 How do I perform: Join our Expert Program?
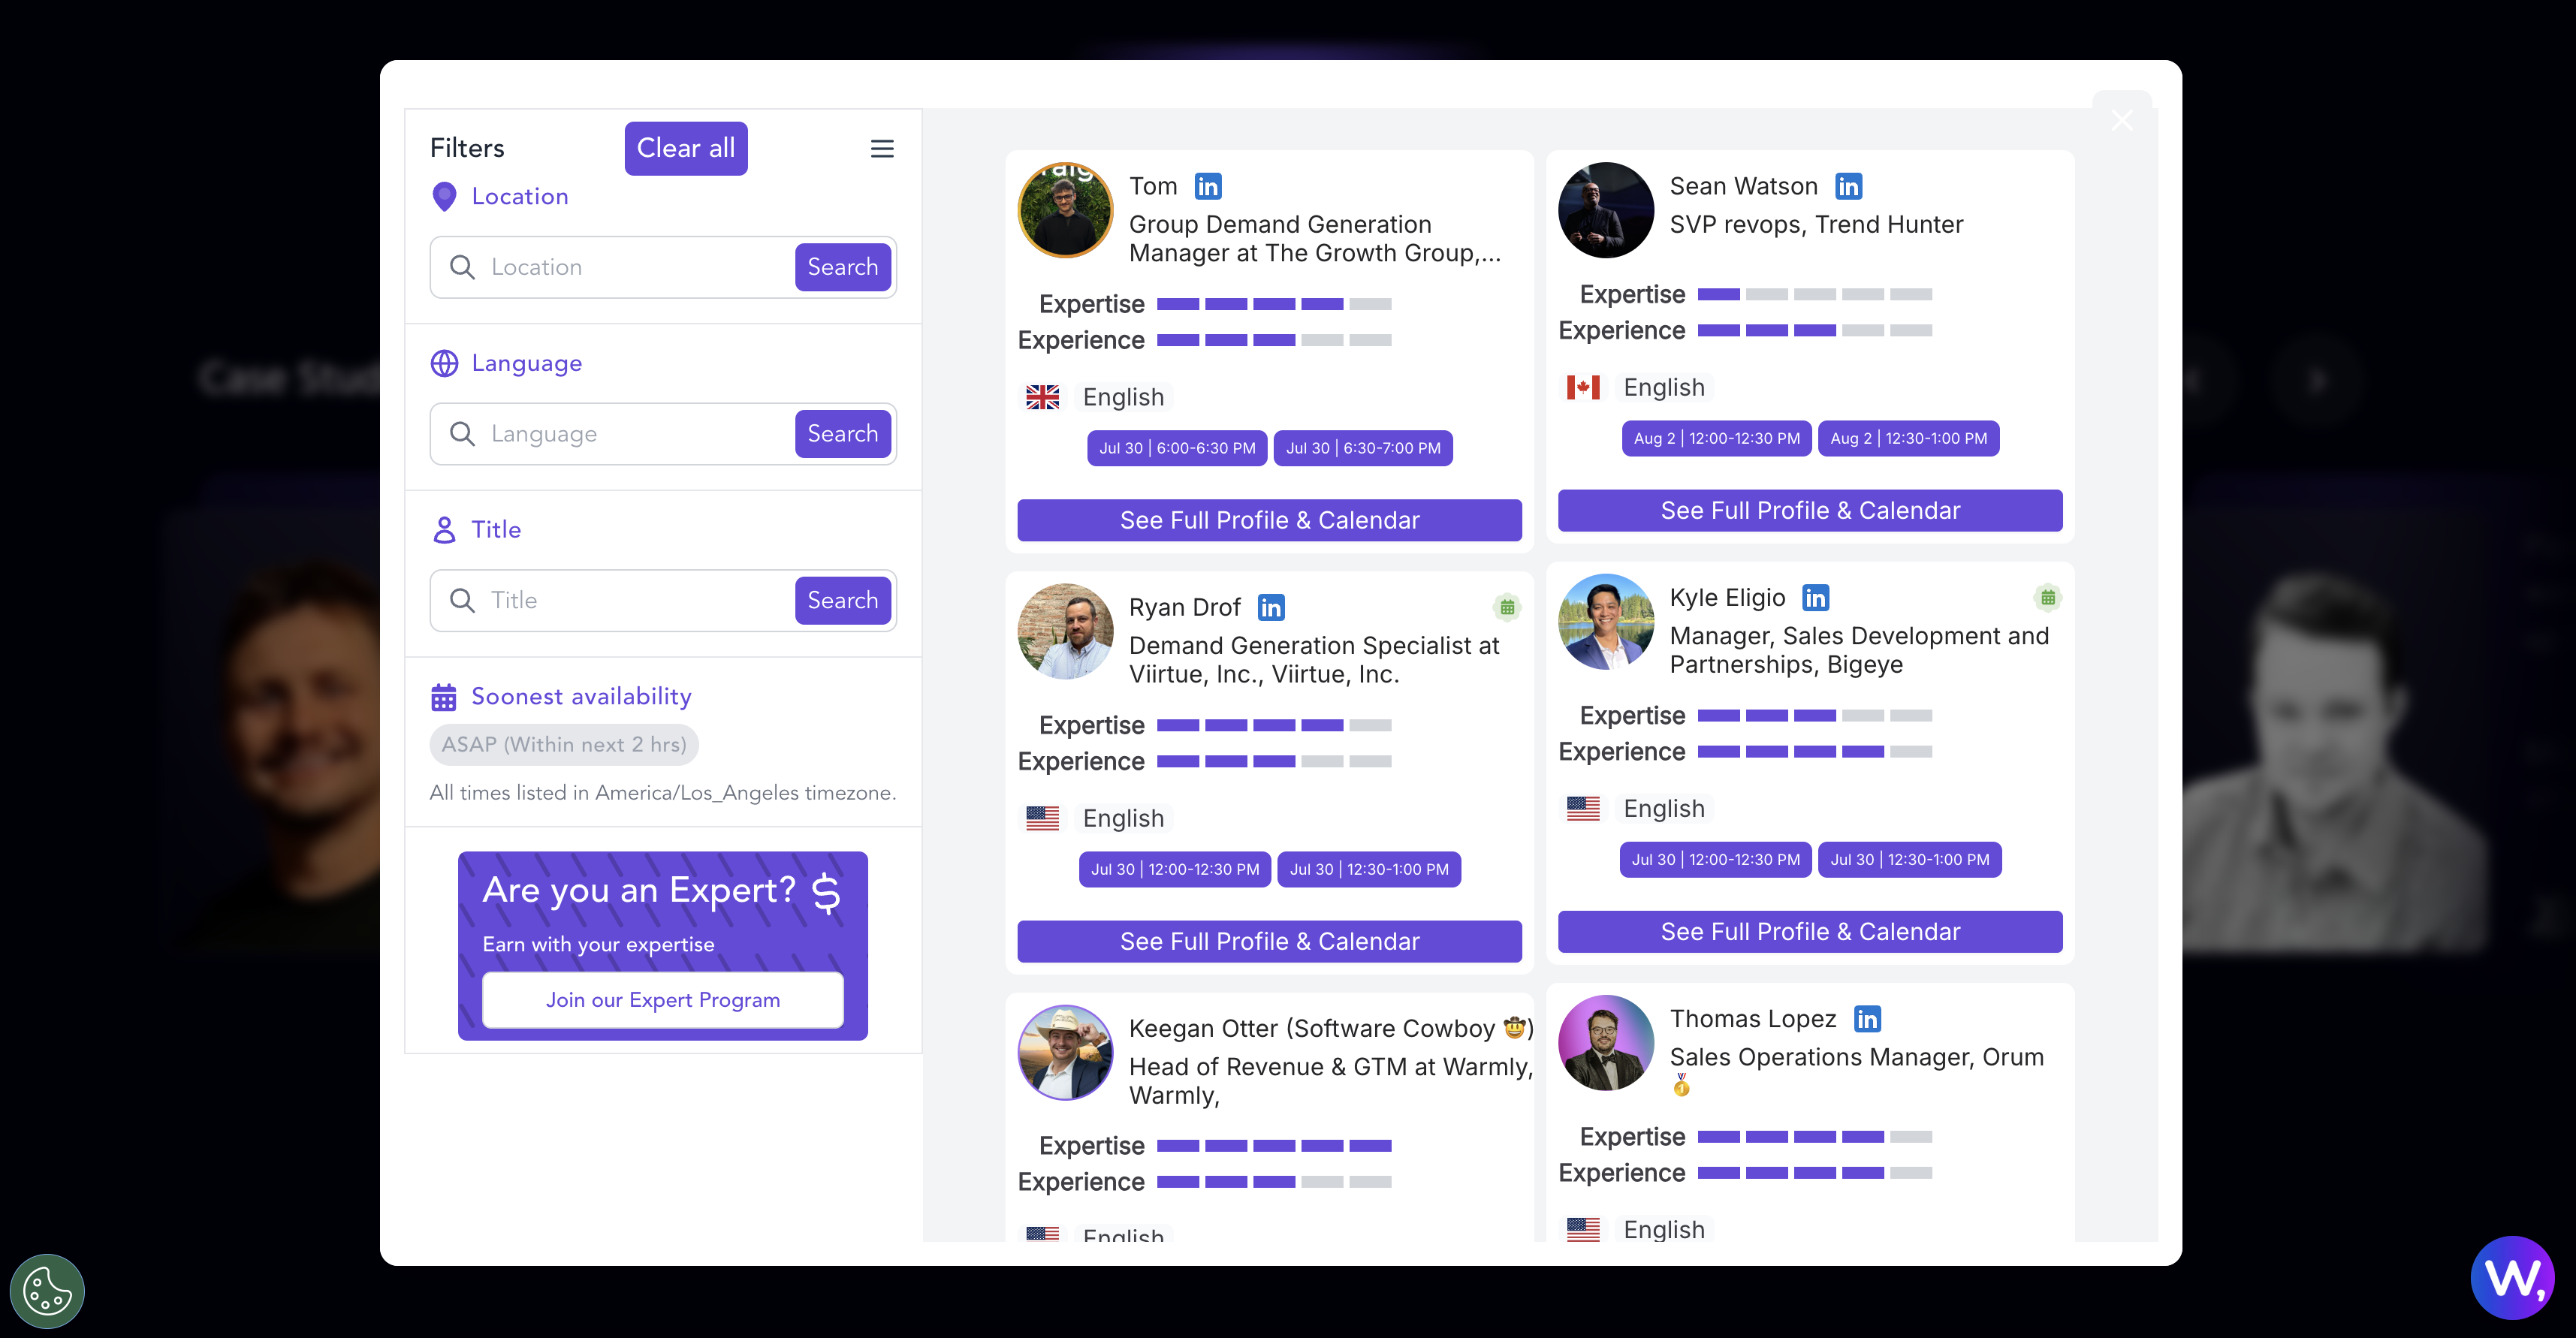[663, 1000]
